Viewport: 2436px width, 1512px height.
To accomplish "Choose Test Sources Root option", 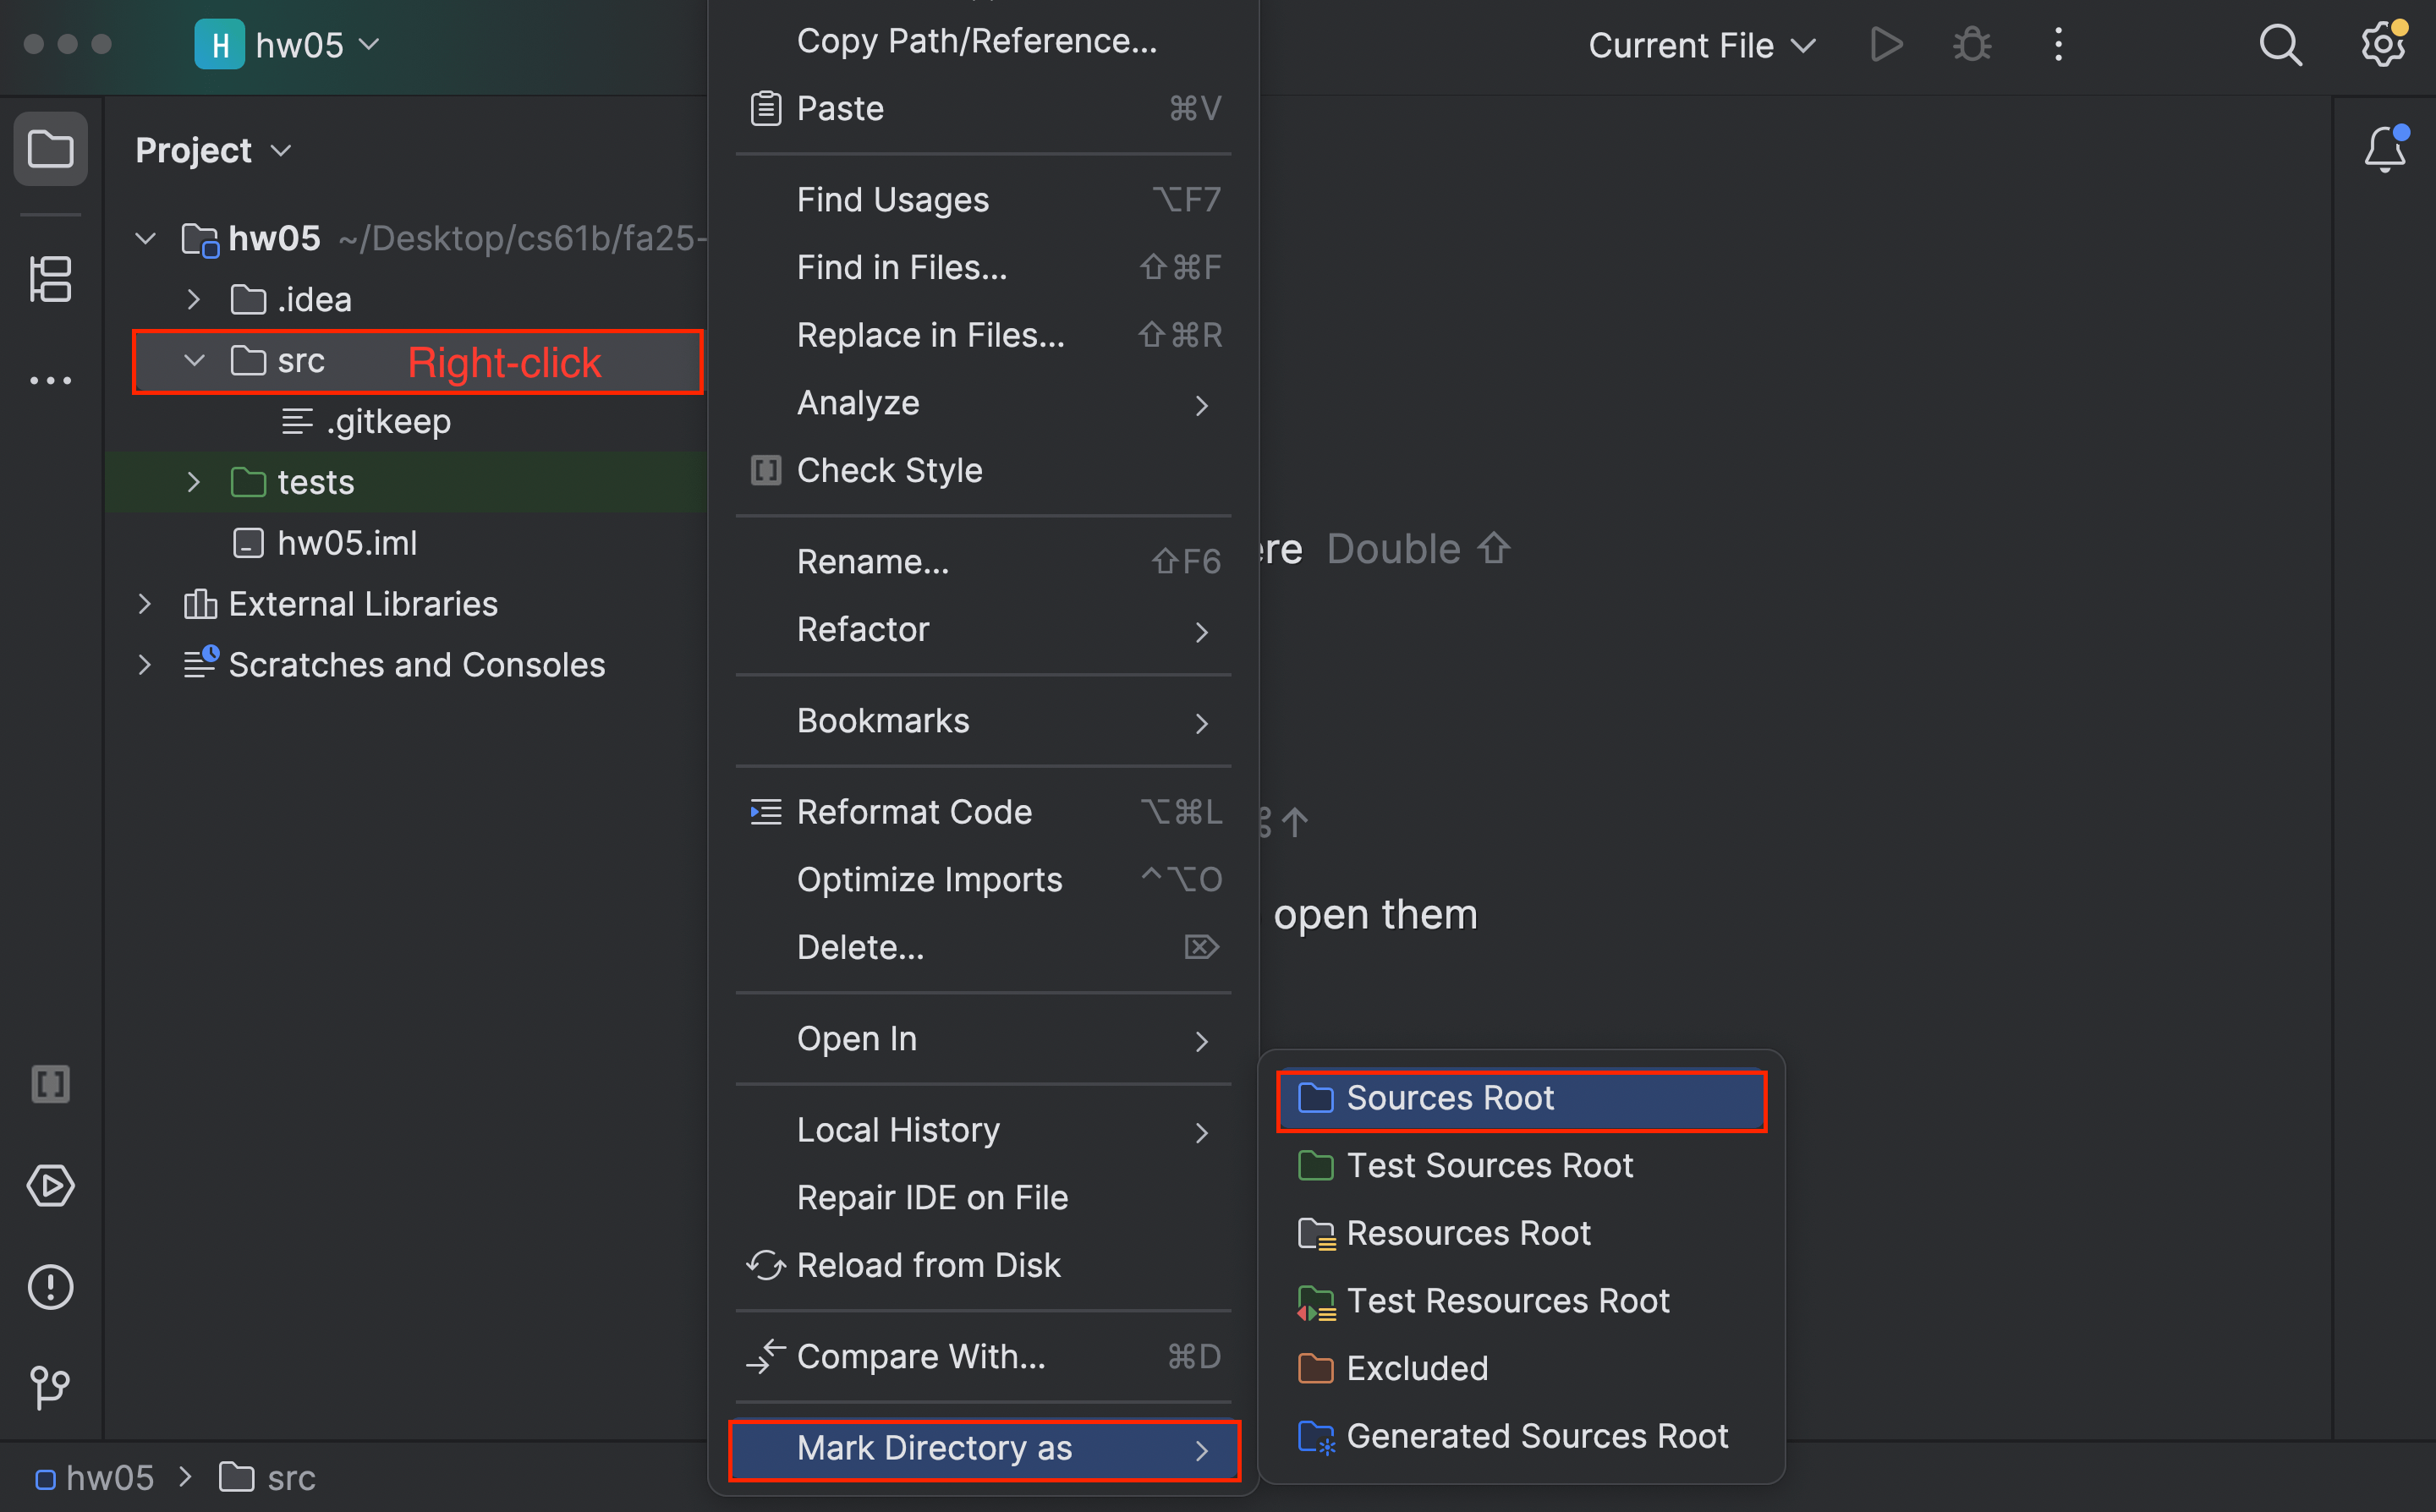I will (1489, 1166).
